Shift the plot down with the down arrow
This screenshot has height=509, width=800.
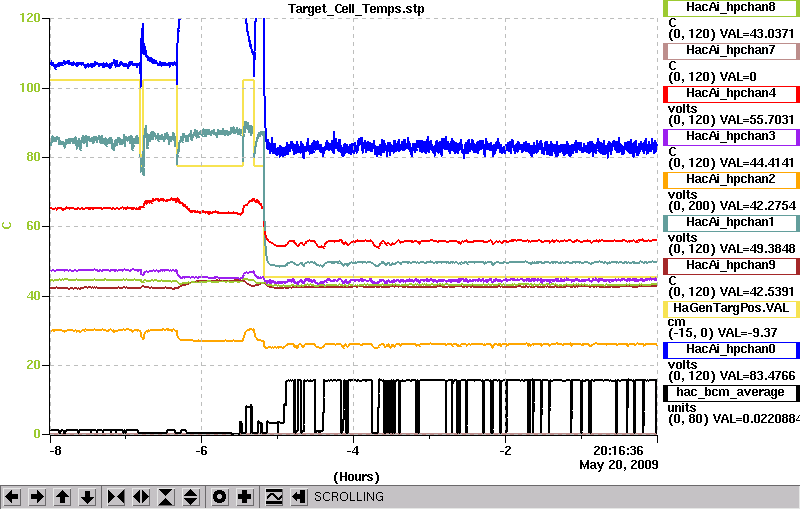tap(88, 496)
